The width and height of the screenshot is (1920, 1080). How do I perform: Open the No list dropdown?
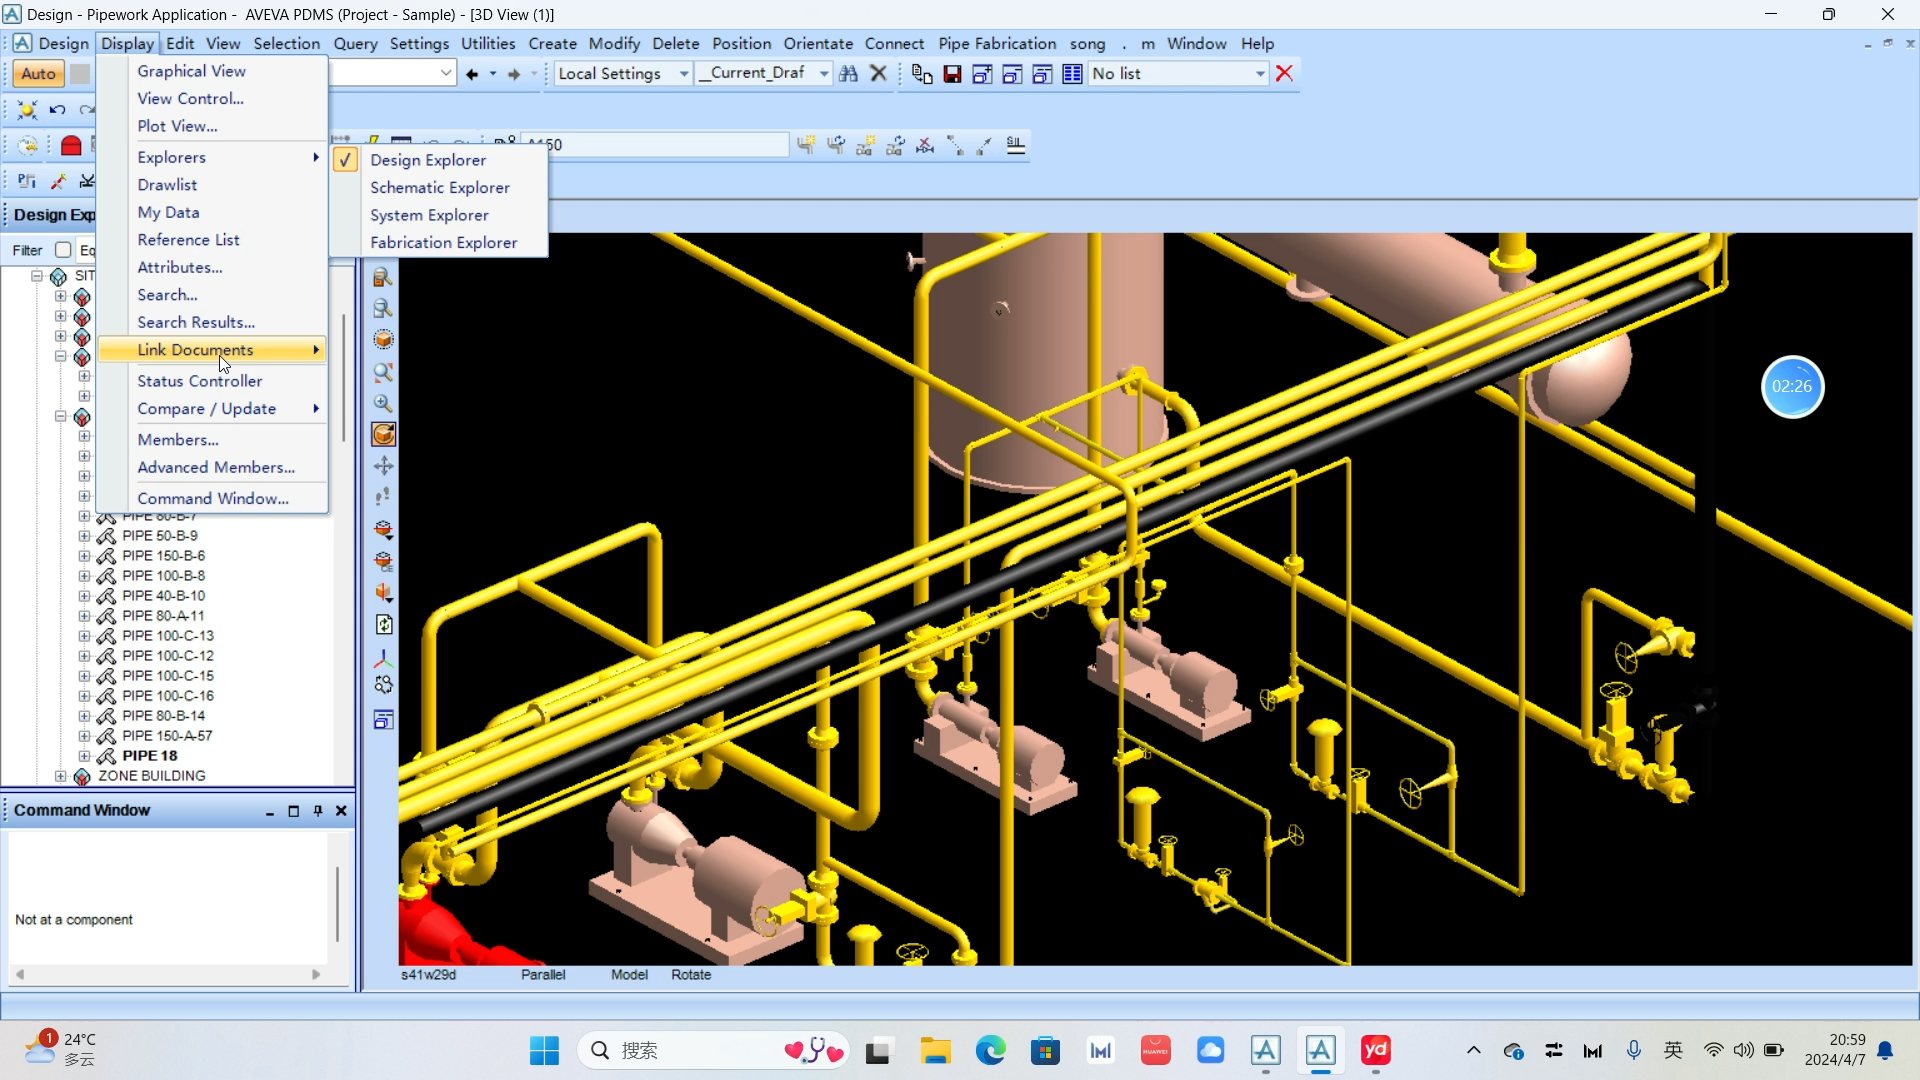[x=1260, y=74]
